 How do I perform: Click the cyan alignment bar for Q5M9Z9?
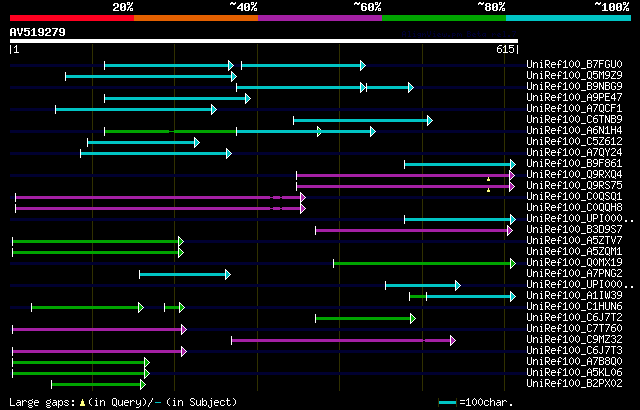[x=149, y=77]
